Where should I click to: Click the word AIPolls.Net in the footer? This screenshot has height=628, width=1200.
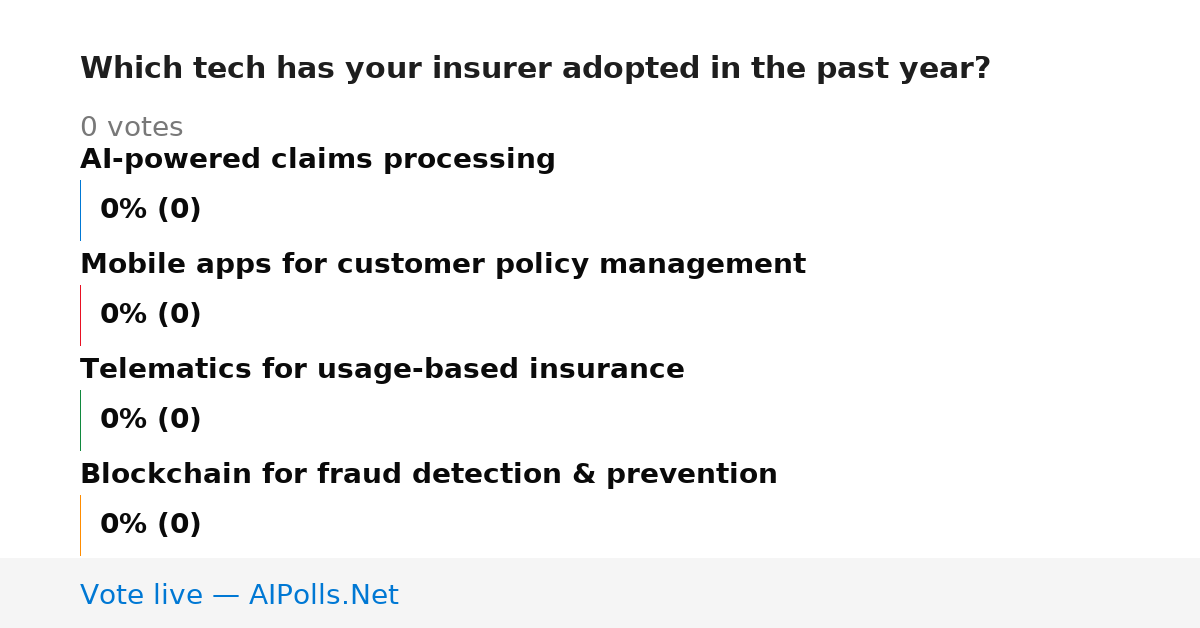pyautogui.click(x=323, y=595)
